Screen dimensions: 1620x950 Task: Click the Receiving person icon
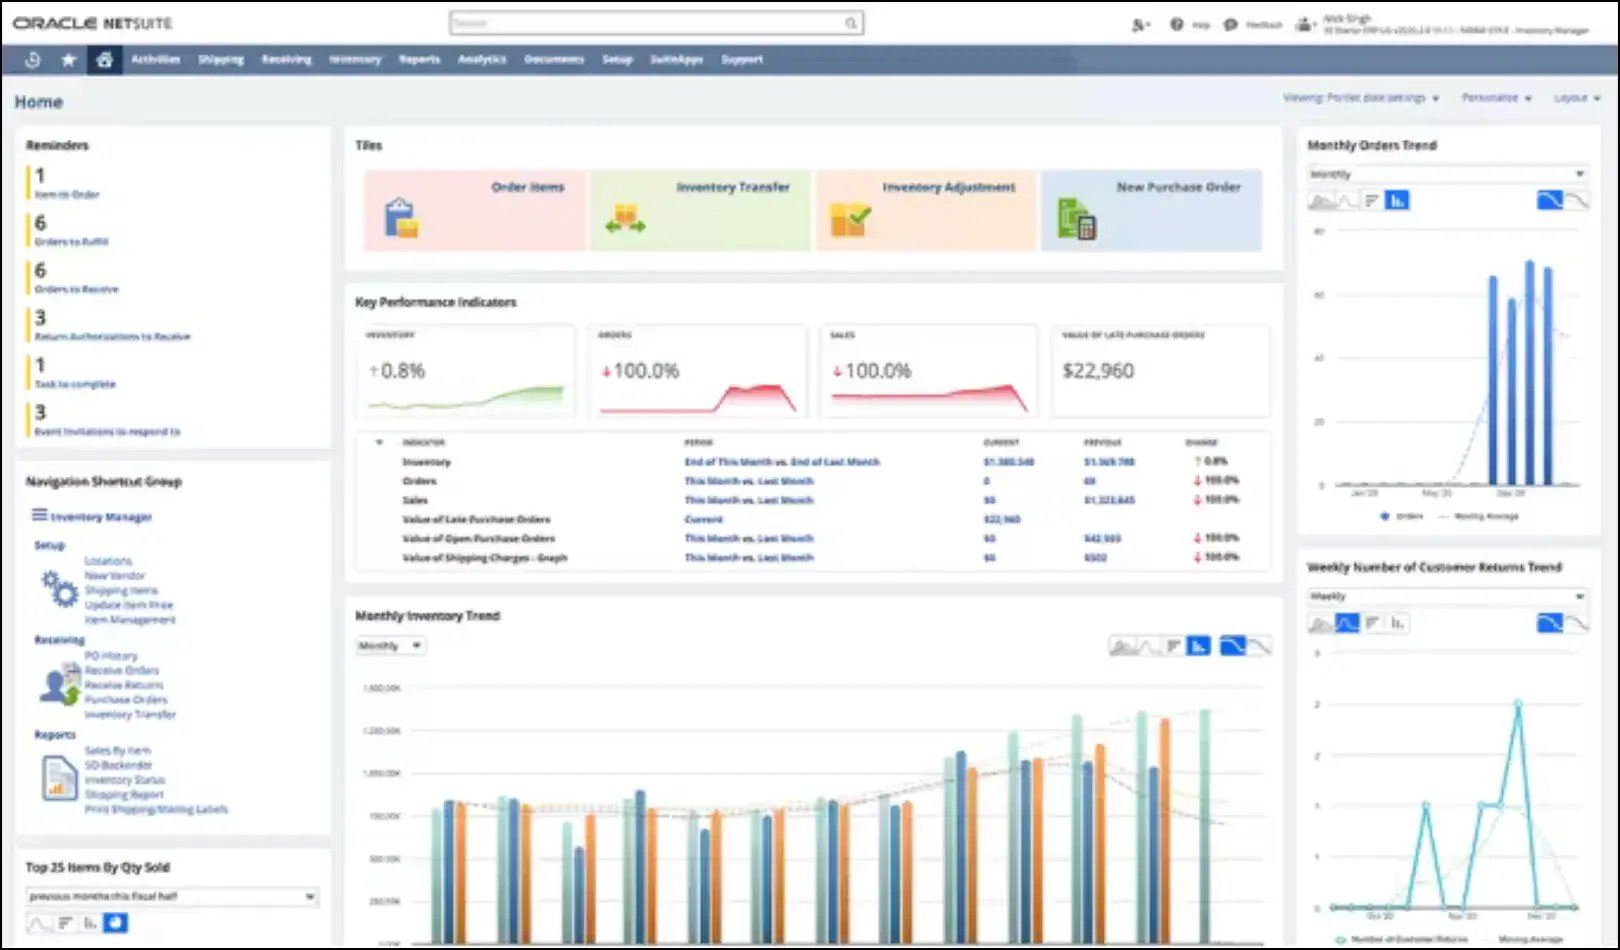59,685
